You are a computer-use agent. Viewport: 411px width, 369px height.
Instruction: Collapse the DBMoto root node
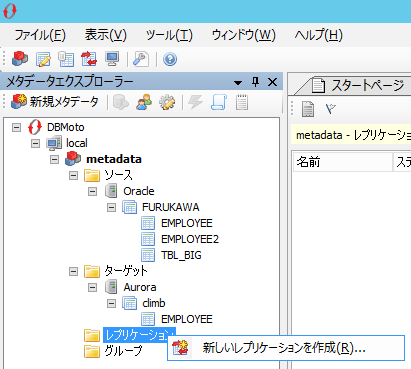(x=16, y=127)
